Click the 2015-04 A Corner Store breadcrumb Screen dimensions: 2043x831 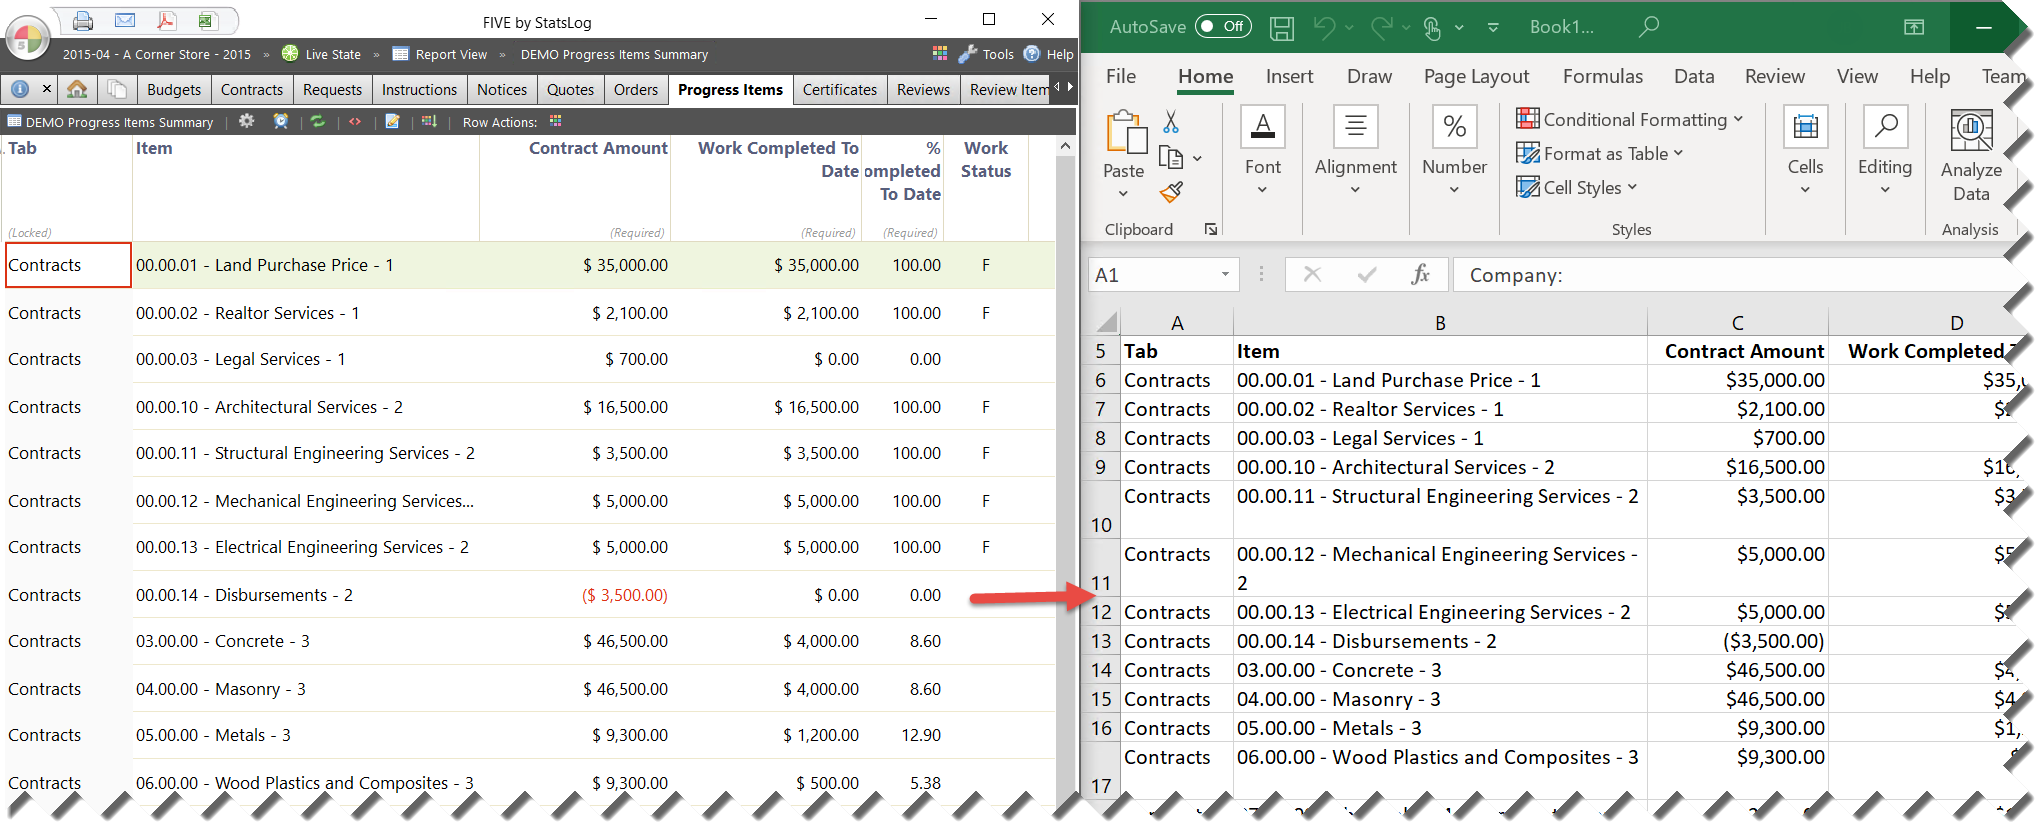[156, 54]
